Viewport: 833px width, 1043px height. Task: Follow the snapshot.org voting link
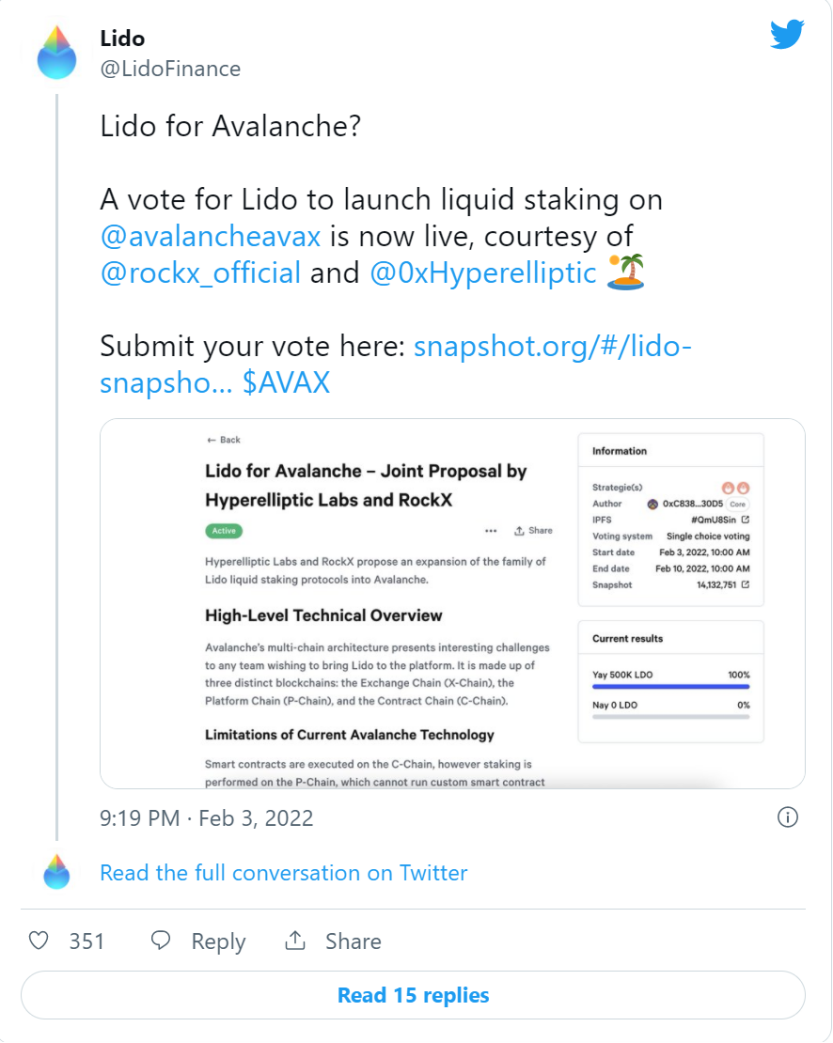[x=395, y=364]
